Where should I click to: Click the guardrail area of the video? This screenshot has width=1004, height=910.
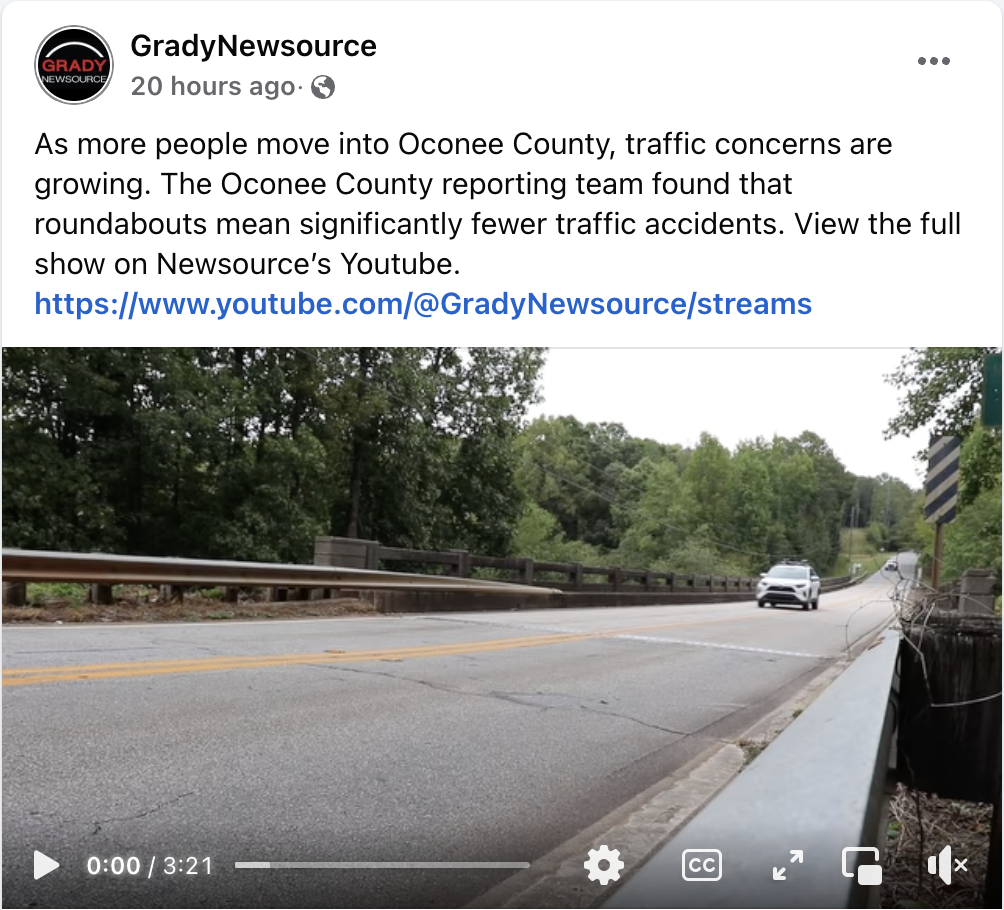click(282, 574)
